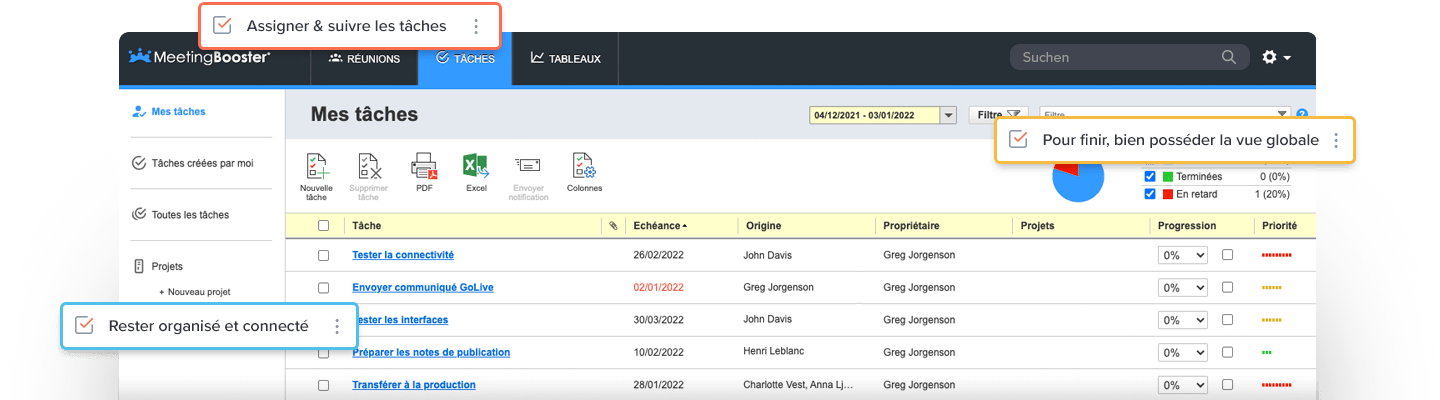Image resolution: width=1440 pixels, height=400 pixels.
Task: Click the magnifier icon in search bar
Action: click(x=1229, y=58)
